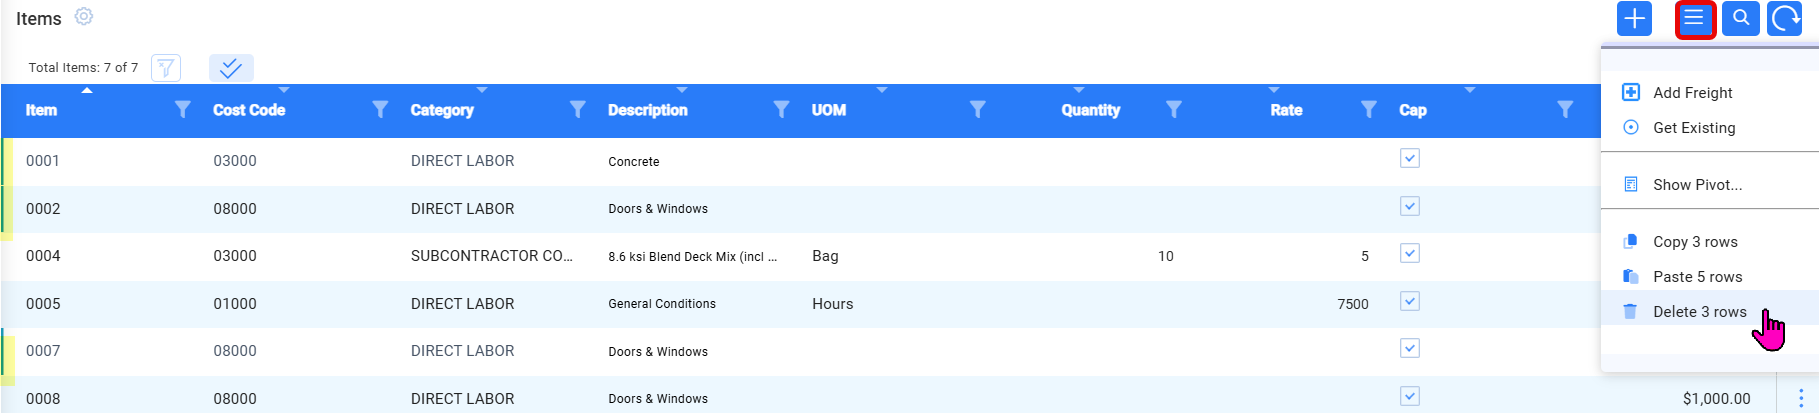Filter the UOM column
The width and height of the screenshot is (1819, 413).
point(977,109)
